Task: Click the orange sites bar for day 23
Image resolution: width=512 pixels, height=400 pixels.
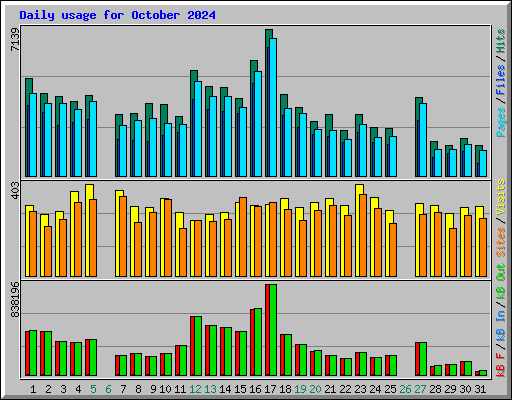Action: click(x=363, y=235)
